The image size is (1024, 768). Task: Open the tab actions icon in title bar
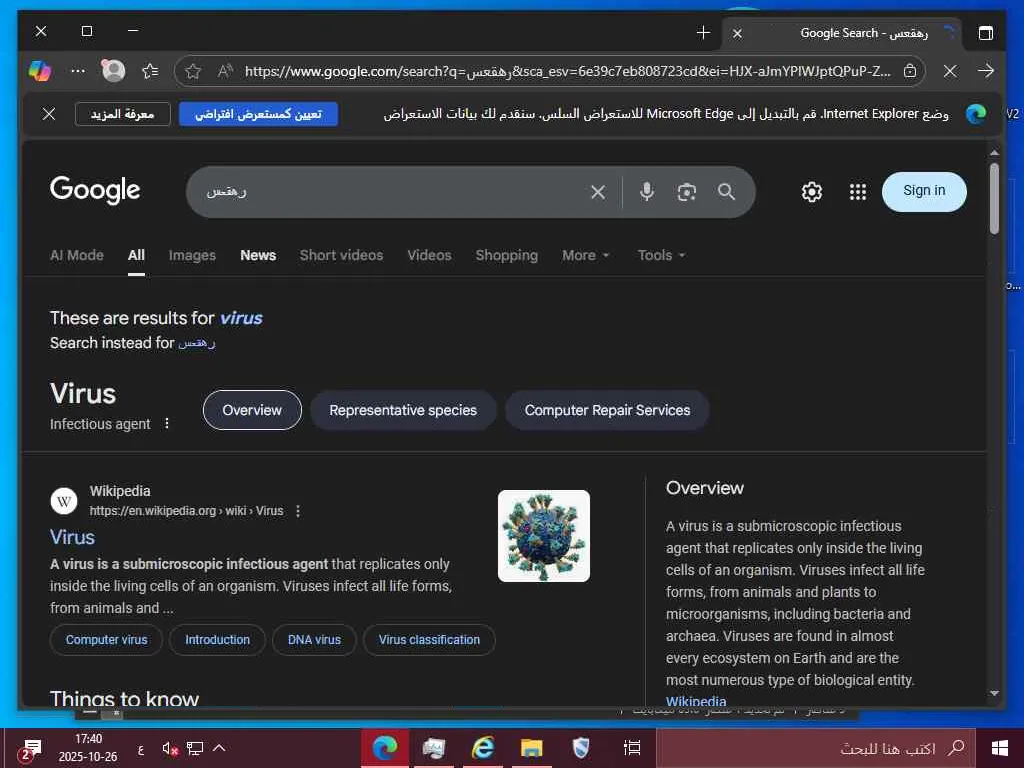coord(985,32)
